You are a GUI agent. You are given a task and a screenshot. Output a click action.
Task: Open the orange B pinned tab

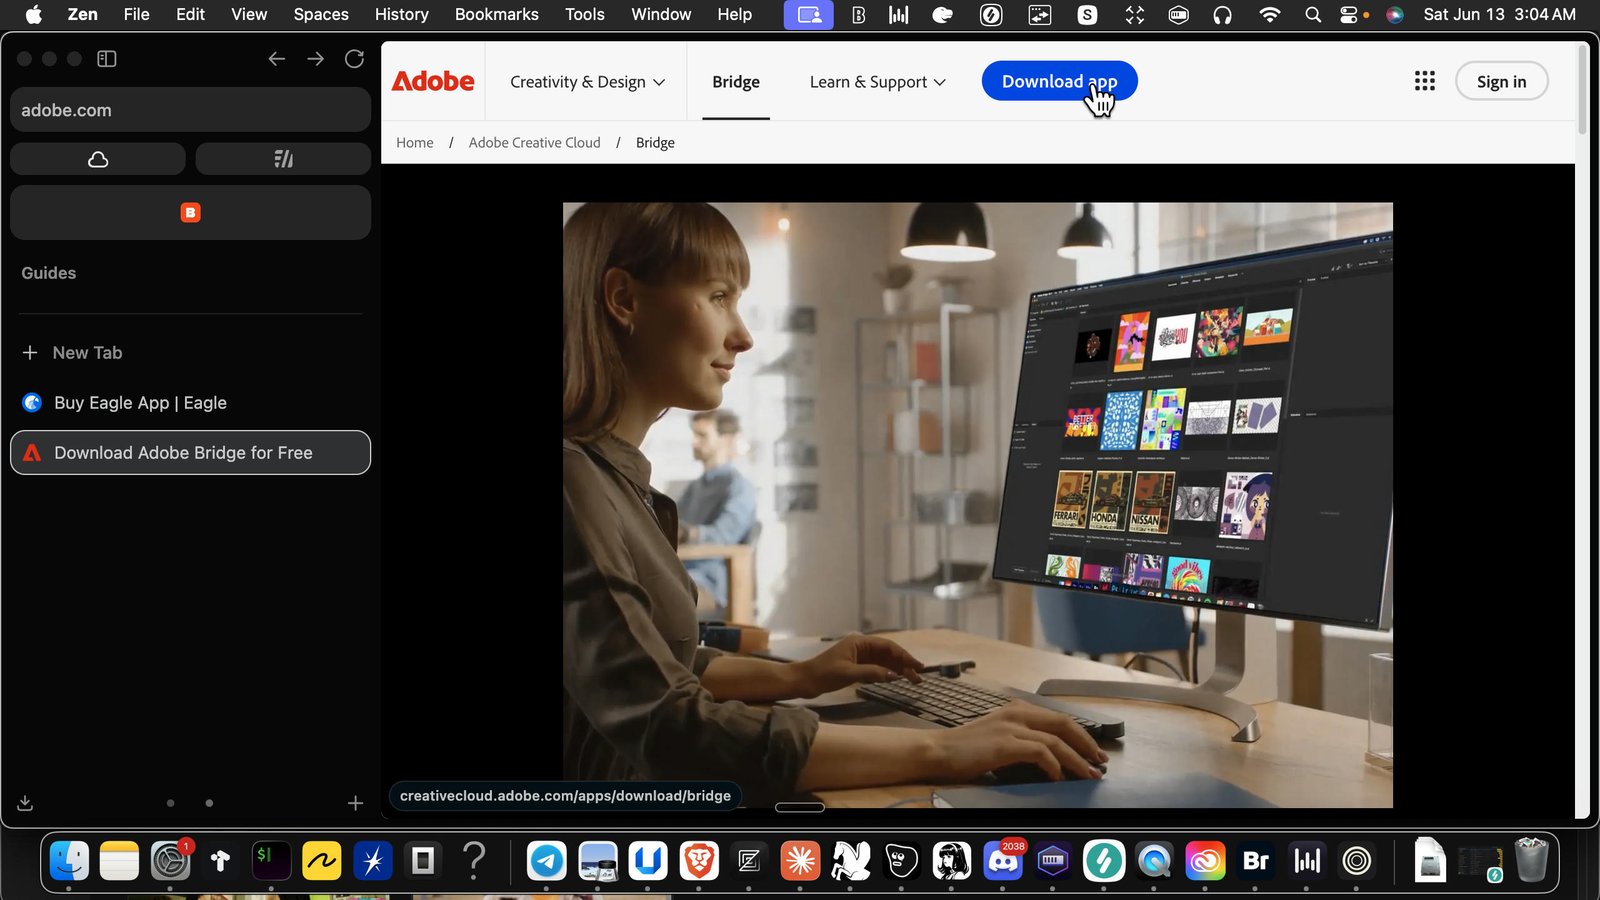[x=190, y=212]
